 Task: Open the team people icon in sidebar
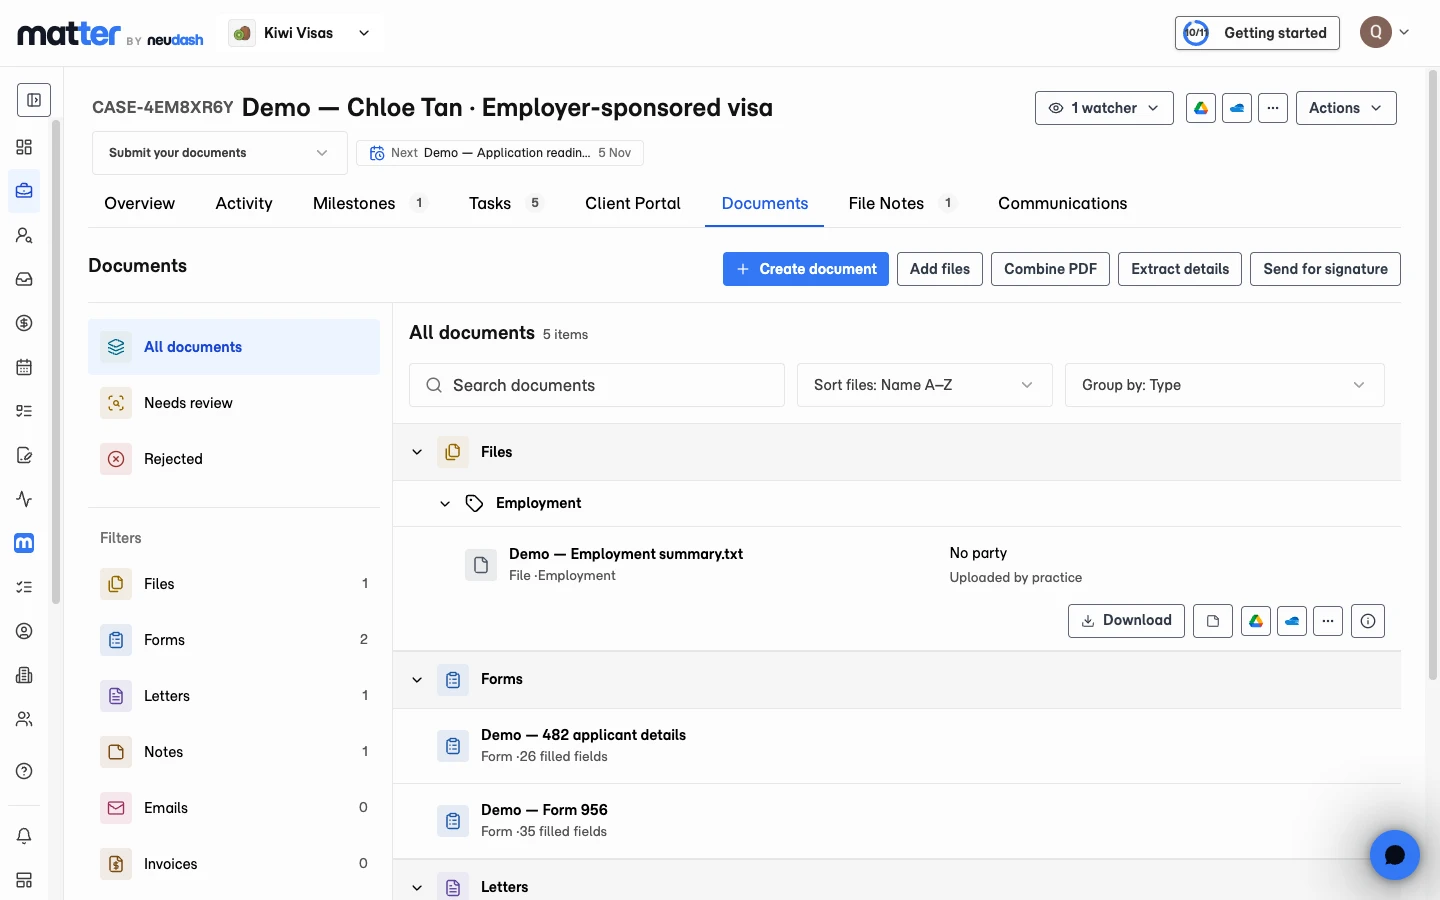[24, 719]
